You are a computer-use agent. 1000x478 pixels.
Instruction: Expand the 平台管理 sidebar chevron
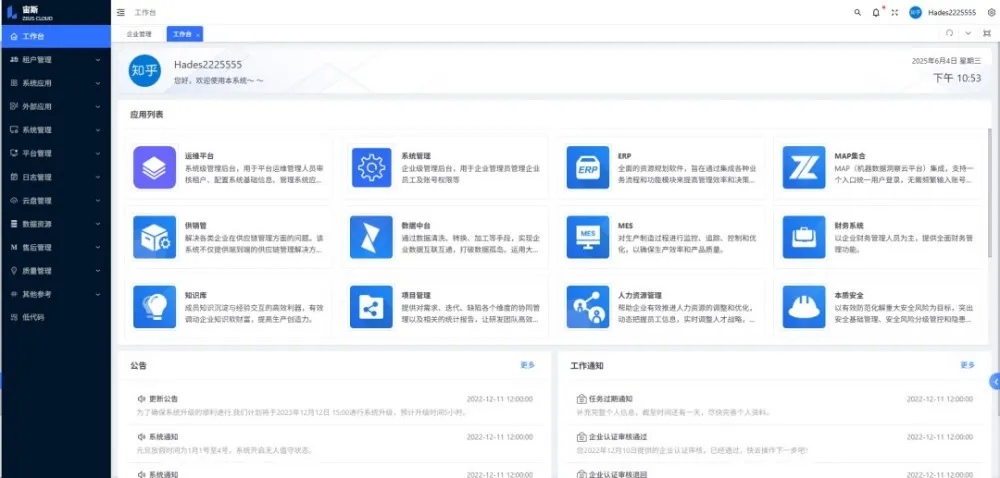click(98, 154)
